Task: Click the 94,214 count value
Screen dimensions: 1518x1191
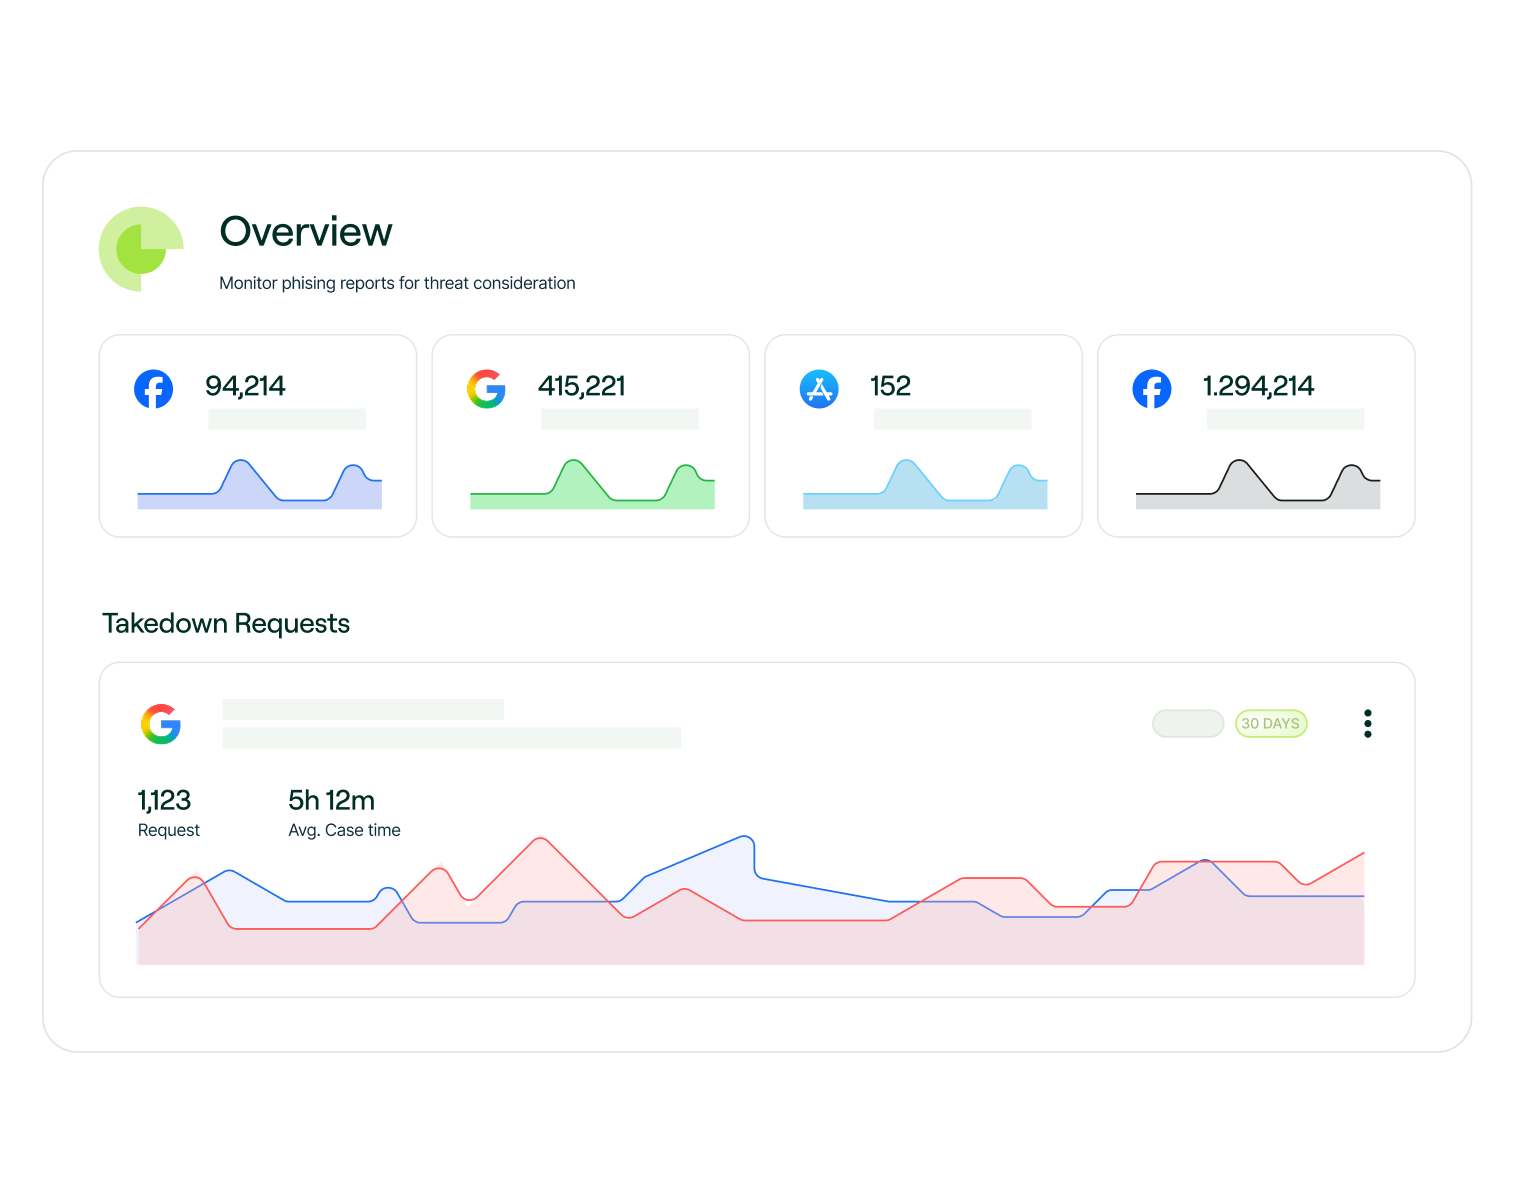Action: [245, 386]
